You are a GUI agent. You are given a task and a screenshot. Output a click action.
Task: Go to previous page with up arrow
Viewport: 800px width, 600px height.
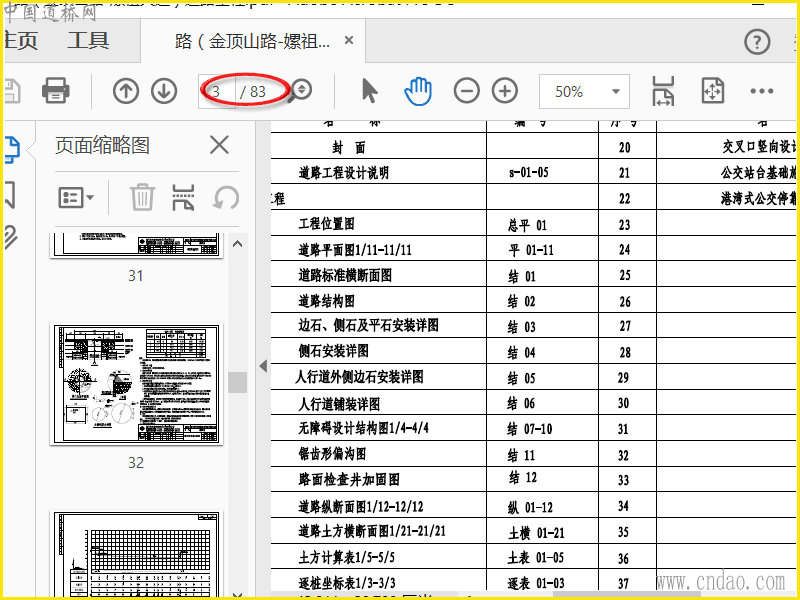pyautogui.click(x=126, y=91)
